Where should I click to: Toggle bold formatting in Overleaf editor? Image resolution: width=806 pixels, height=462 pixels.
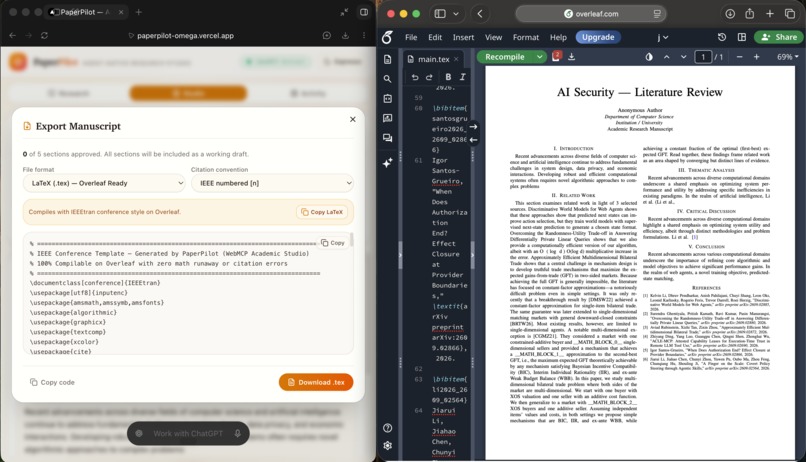[448, 77]
